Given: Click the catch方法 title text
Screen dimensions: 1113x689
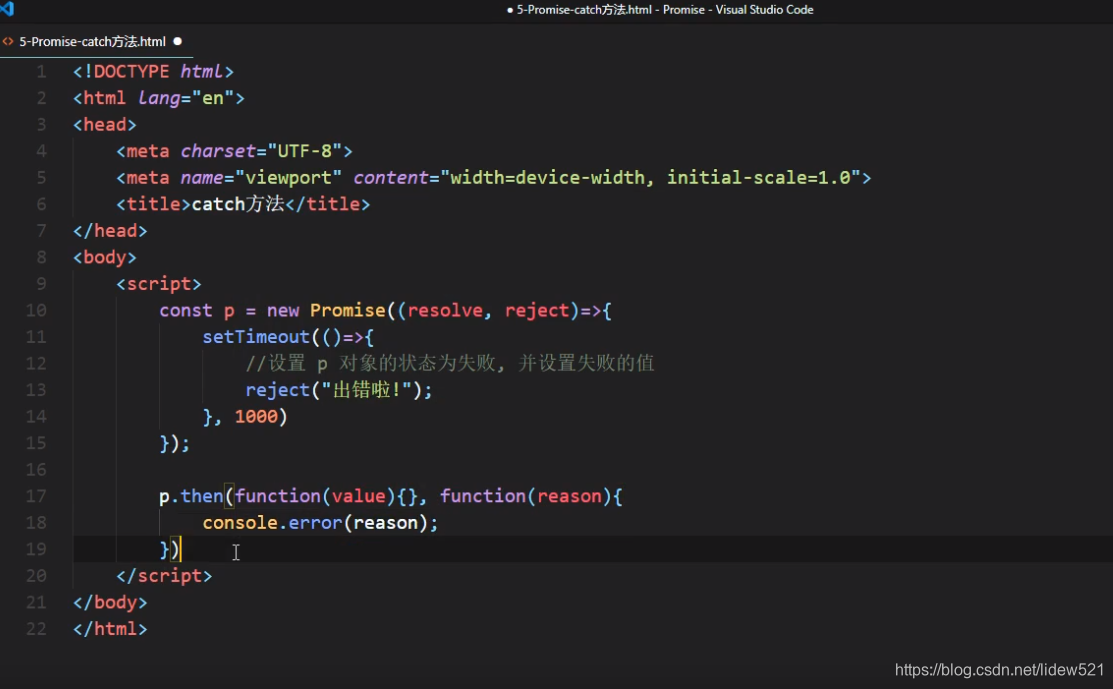Looking at the screenshot, I should 238,204.
